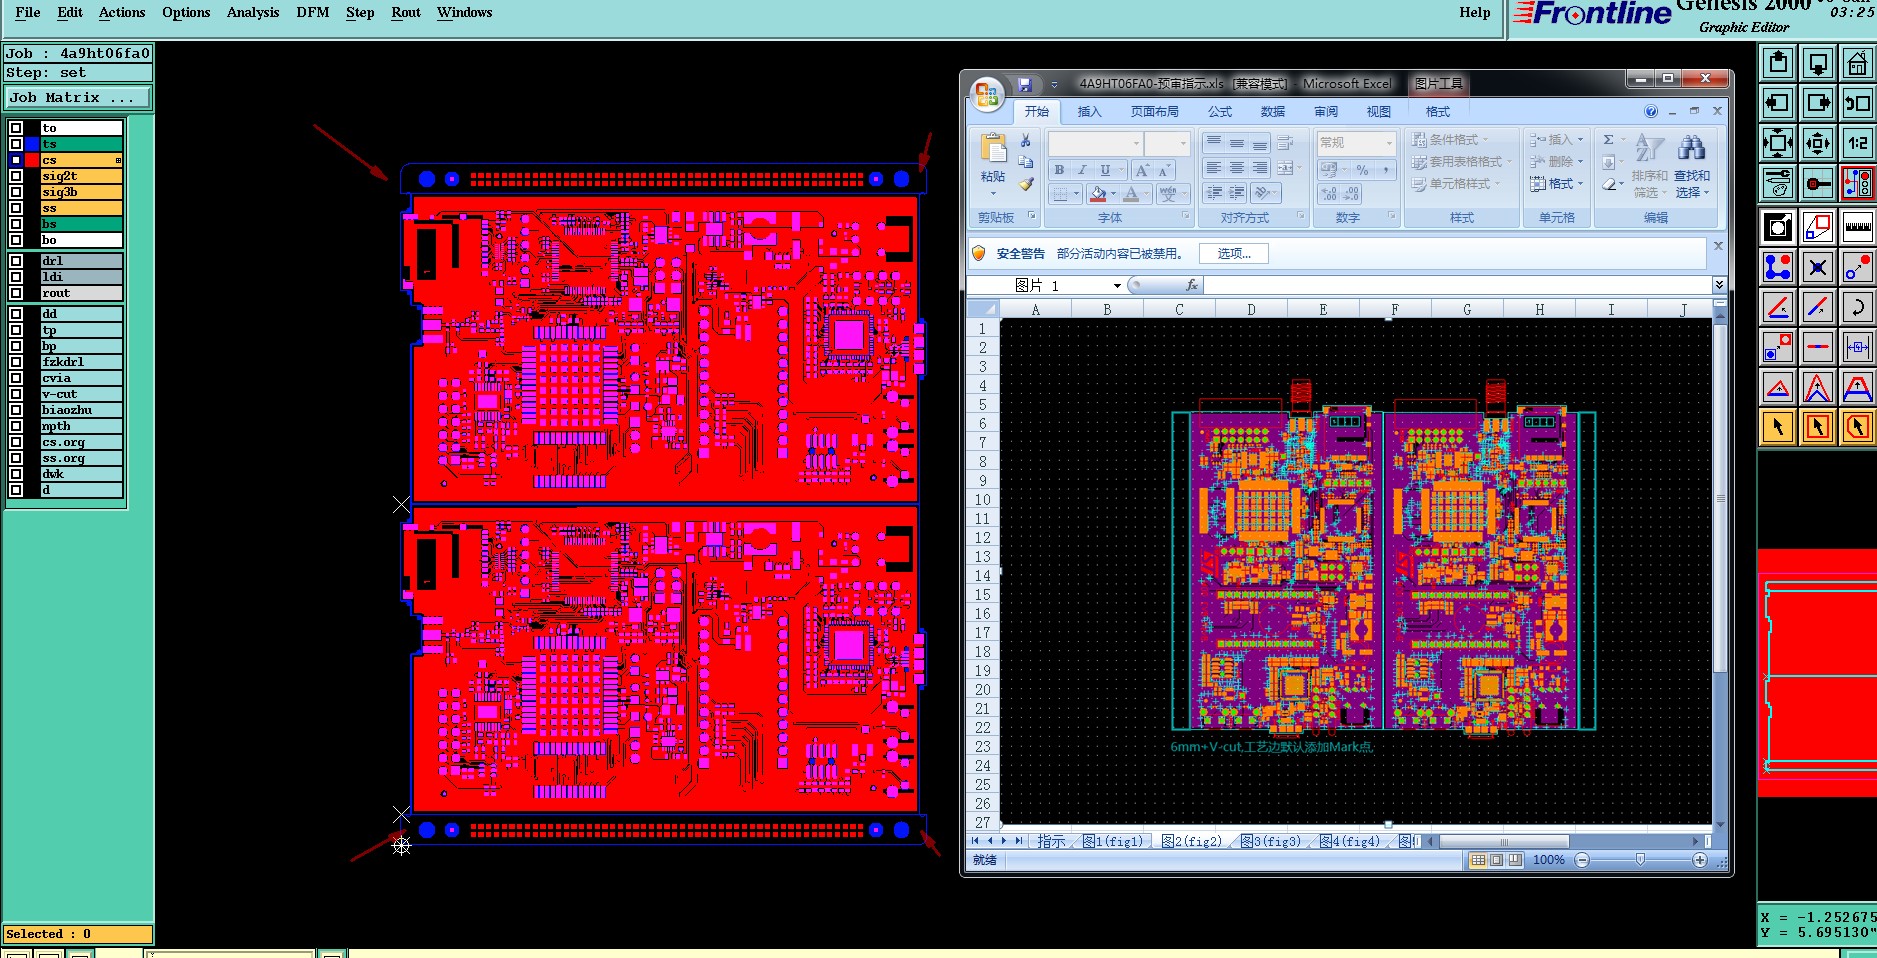Toggle the checkbox for layer drl
Image resolution: width=1877 pixels, height=958 pixels.
click(x=16, y=261)
